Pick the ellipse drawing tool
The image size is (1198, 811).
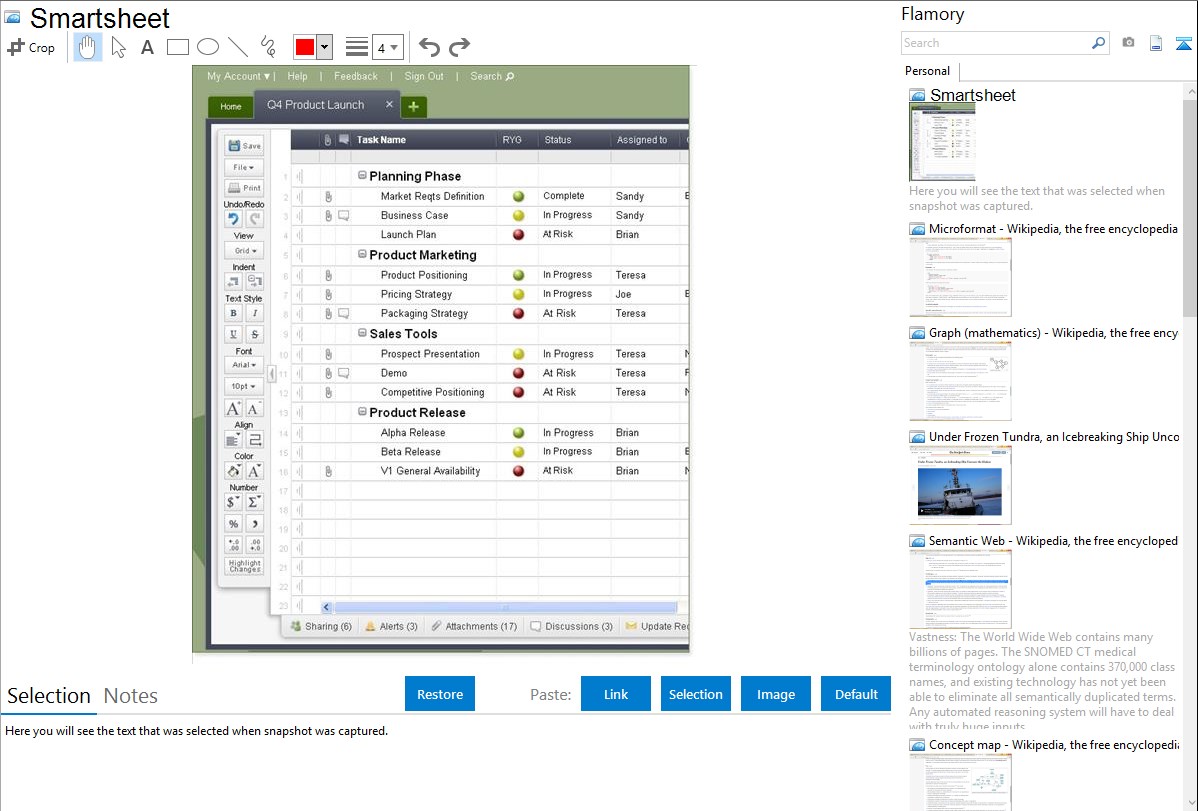208,47
